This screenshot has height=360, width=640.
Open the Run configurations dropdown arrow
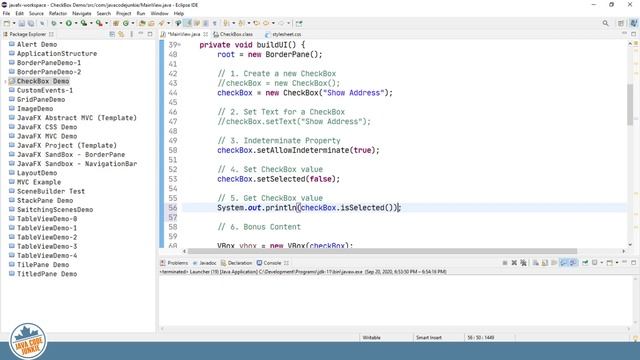(x=76, y=24)
